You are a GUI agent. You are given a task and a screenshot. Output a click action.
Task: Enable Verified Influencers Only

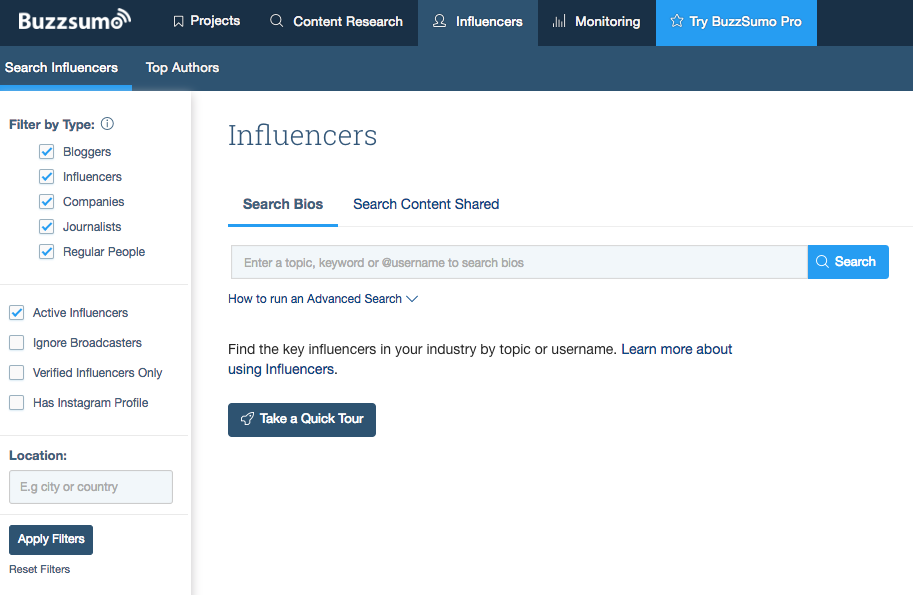pyautogui.click(x=17, y=373)
